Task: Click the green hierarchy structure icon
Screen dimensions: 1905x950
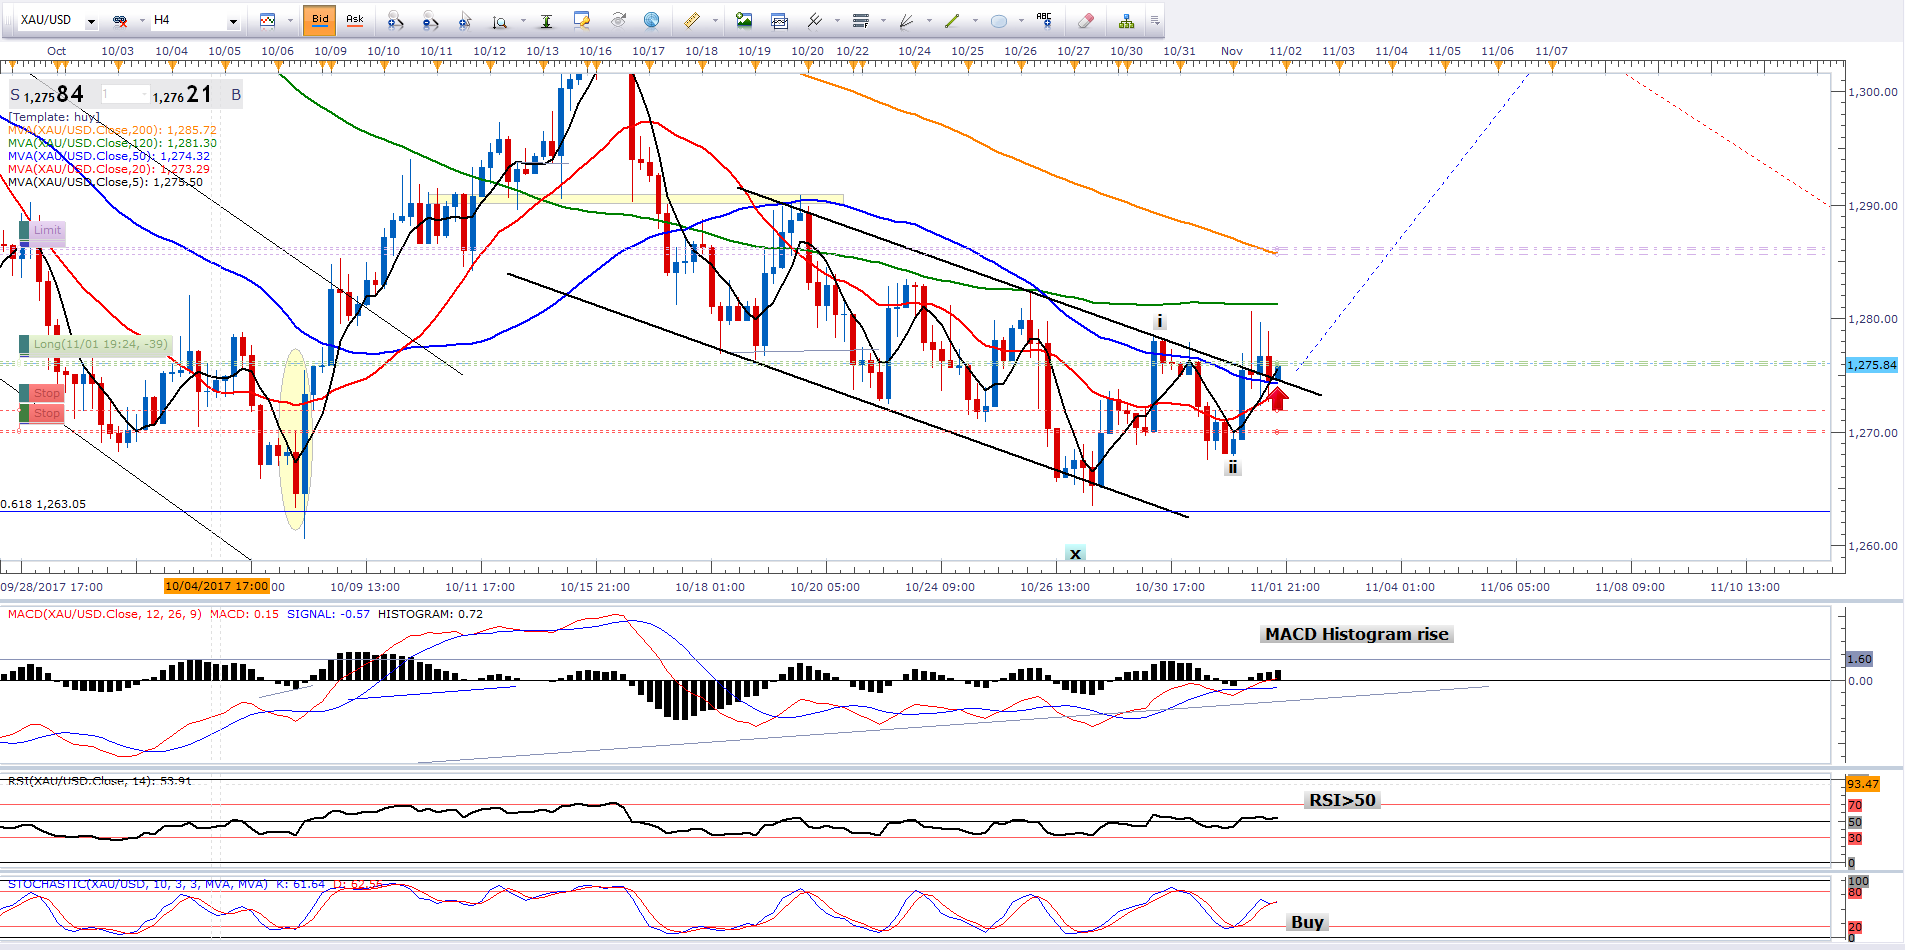Action: tap(1126, 20)
